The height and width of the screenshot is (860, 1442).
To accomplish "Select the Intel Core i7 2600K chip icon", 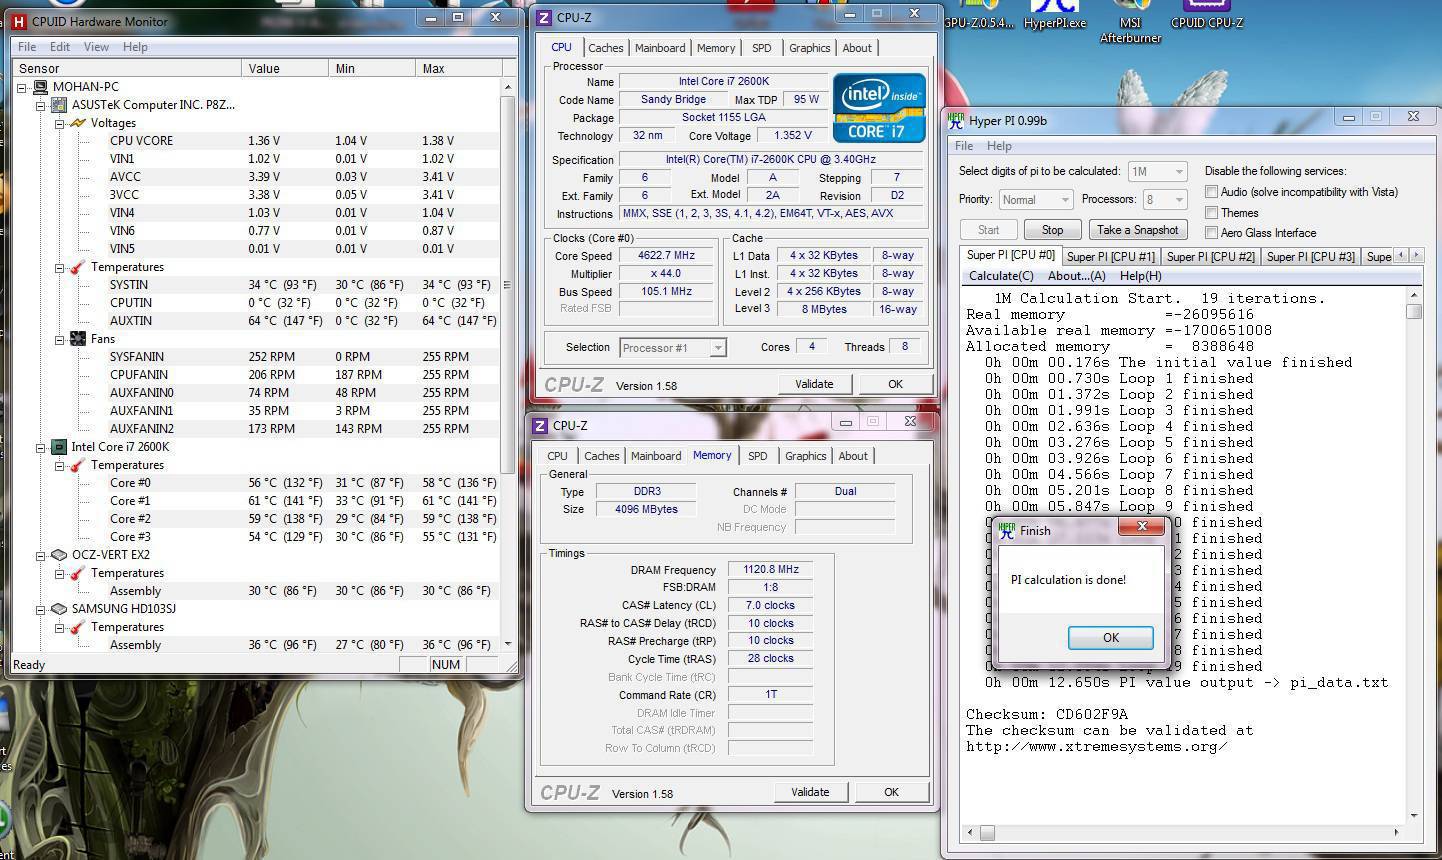I will pos(58,447).
